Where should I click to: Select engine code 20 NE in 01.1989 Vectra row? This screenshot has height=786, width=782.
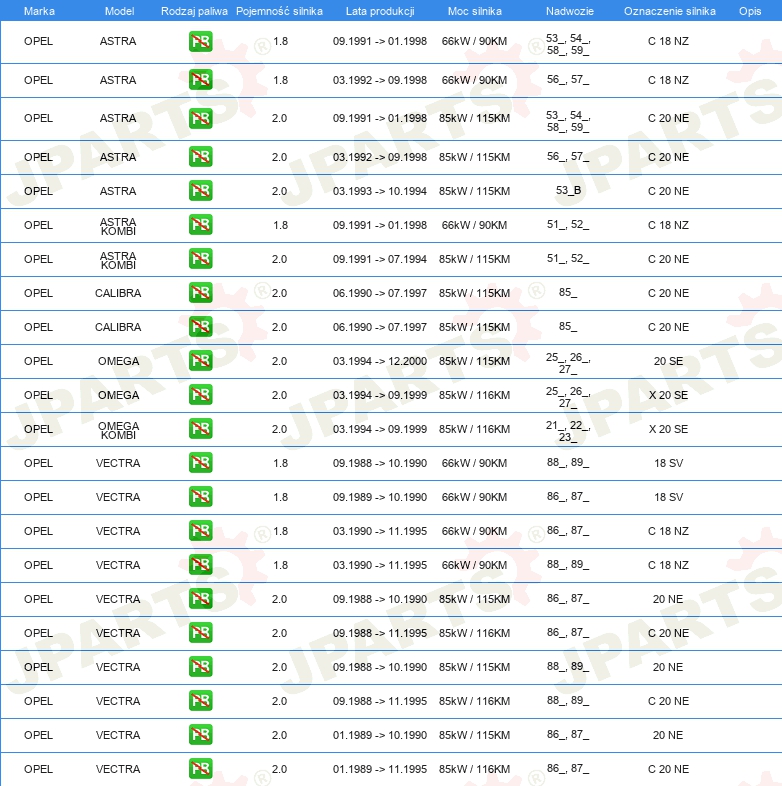pyautogui.click(x=668, y=735)
